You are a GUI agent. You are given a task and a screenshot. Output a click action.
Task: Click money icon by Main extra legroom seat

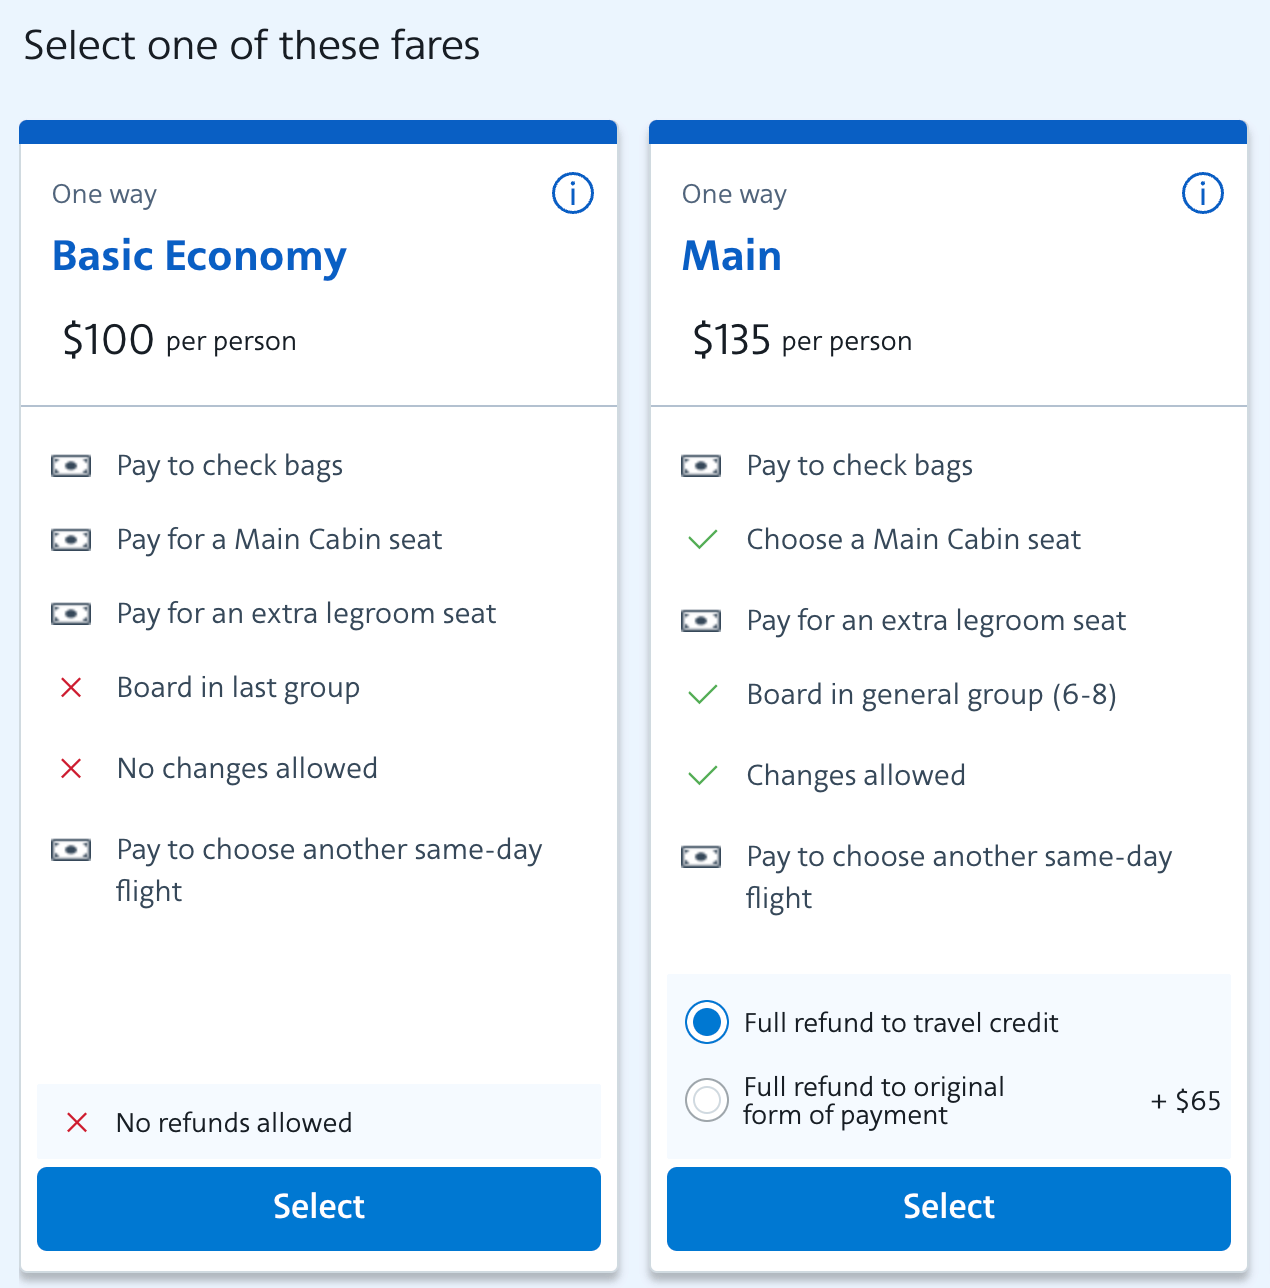coord(701,621)
